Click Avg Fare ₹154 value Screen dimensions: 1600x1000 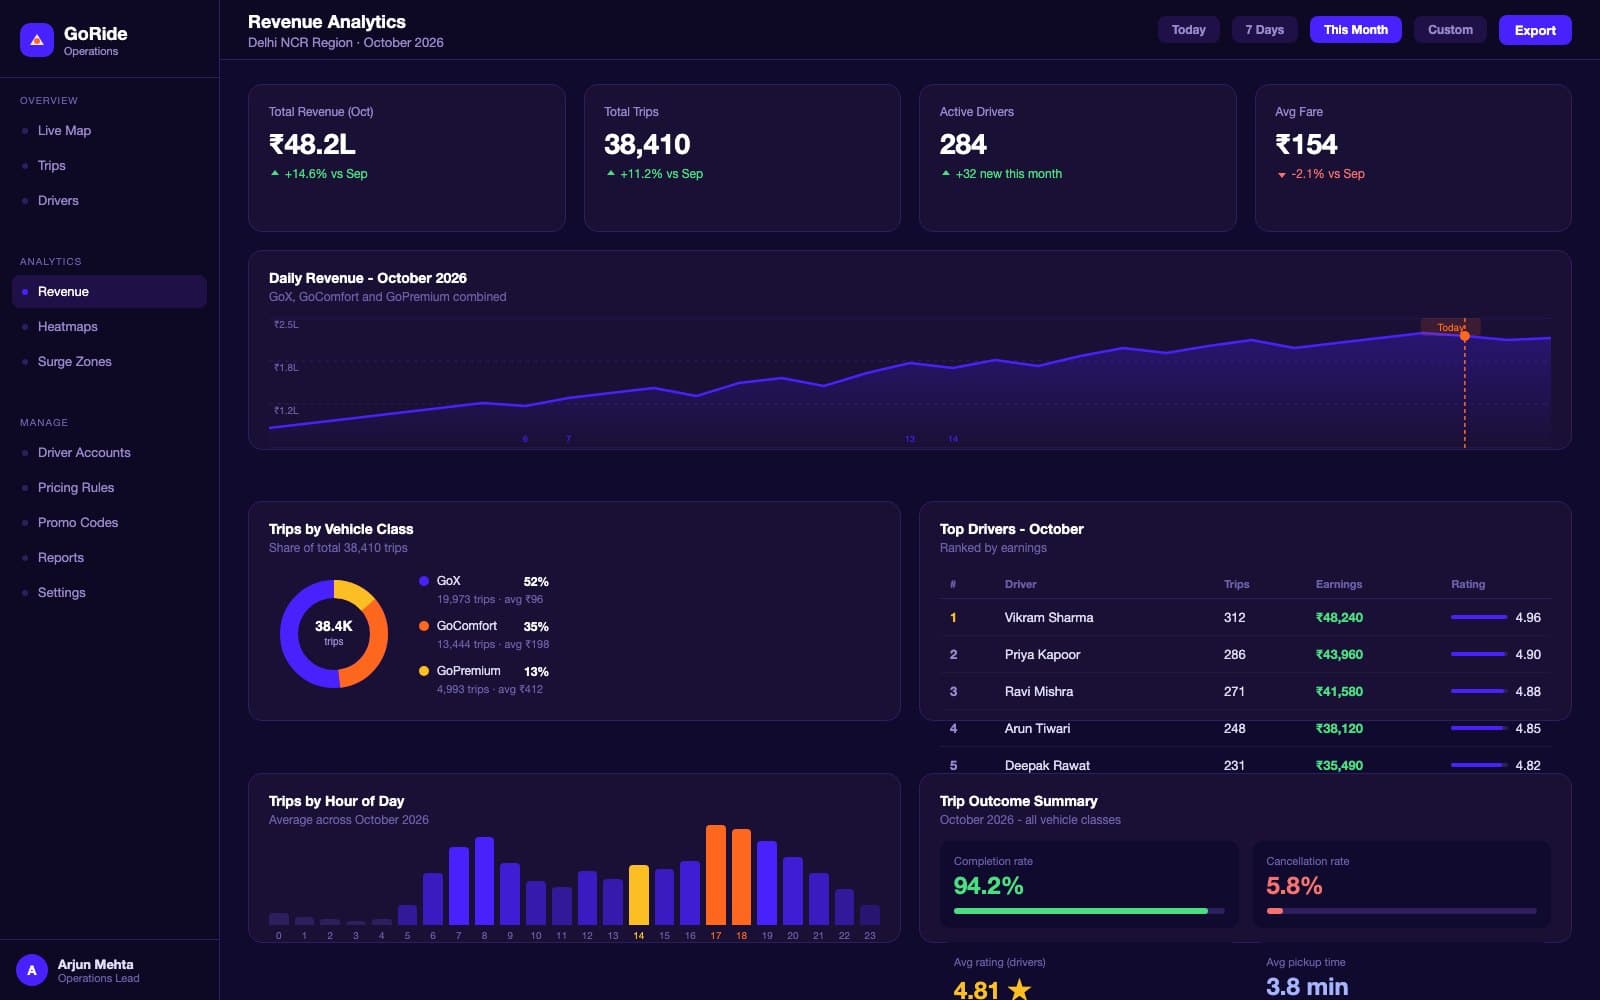(1306, 145)
